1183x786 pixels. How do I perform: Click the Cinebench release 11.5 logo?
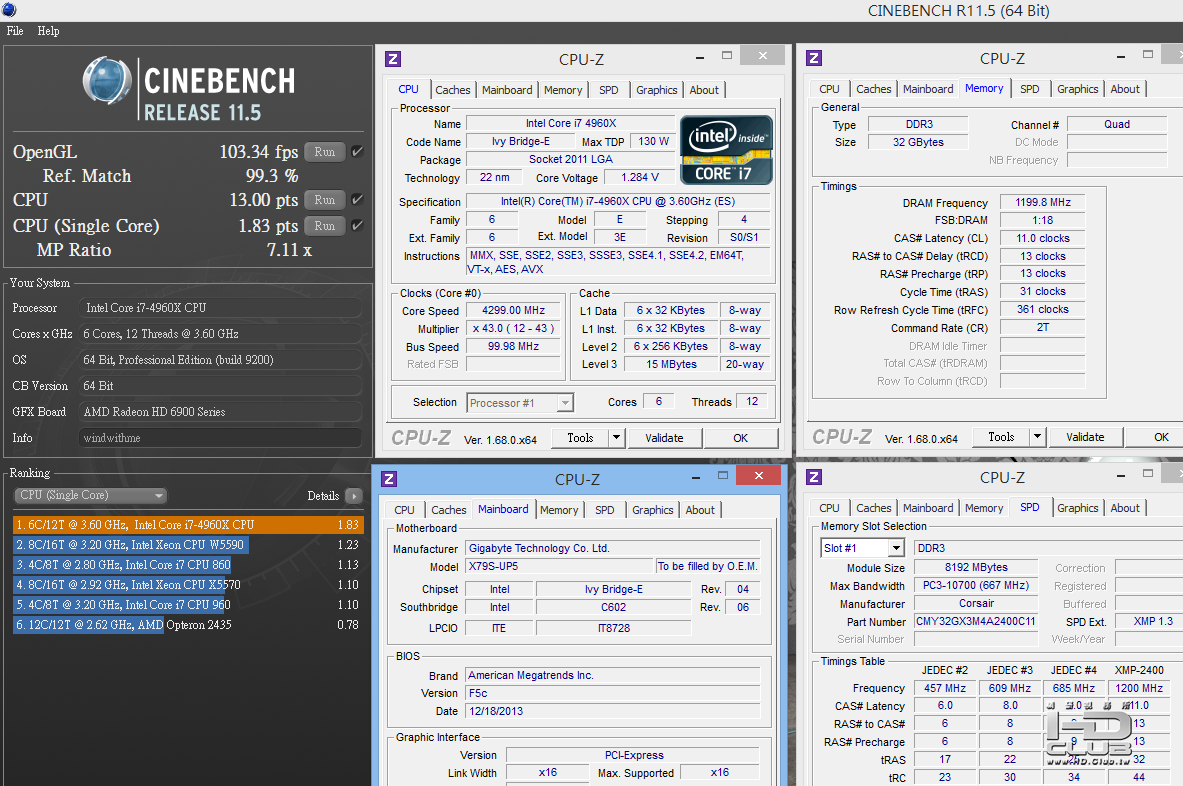[189, 89]
